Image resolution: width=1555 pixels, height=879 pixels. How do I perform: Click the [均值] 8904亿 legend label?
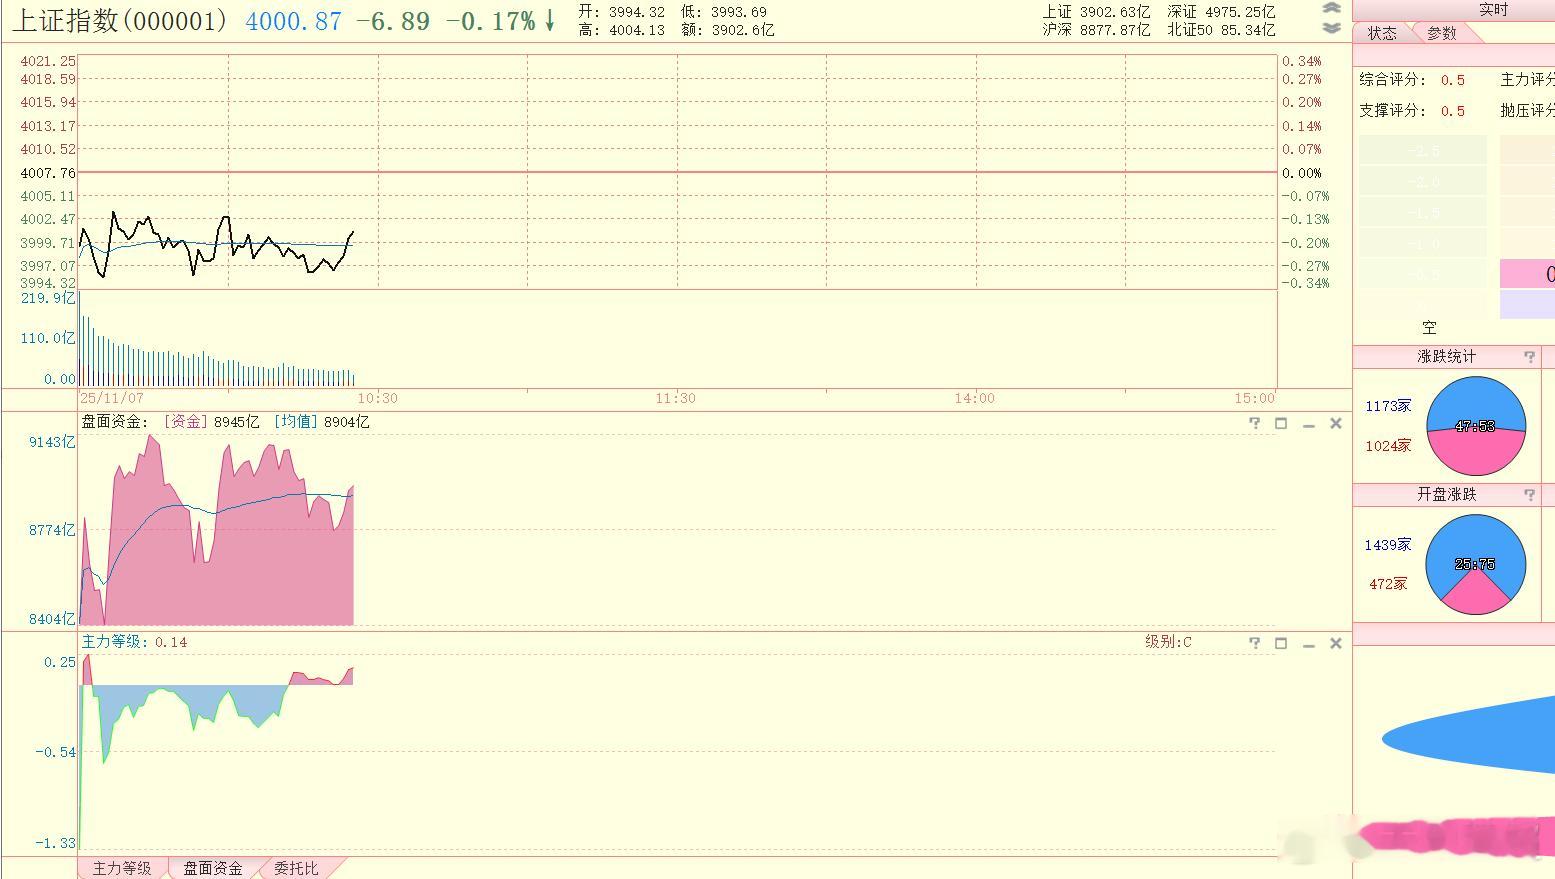(321, 422)
